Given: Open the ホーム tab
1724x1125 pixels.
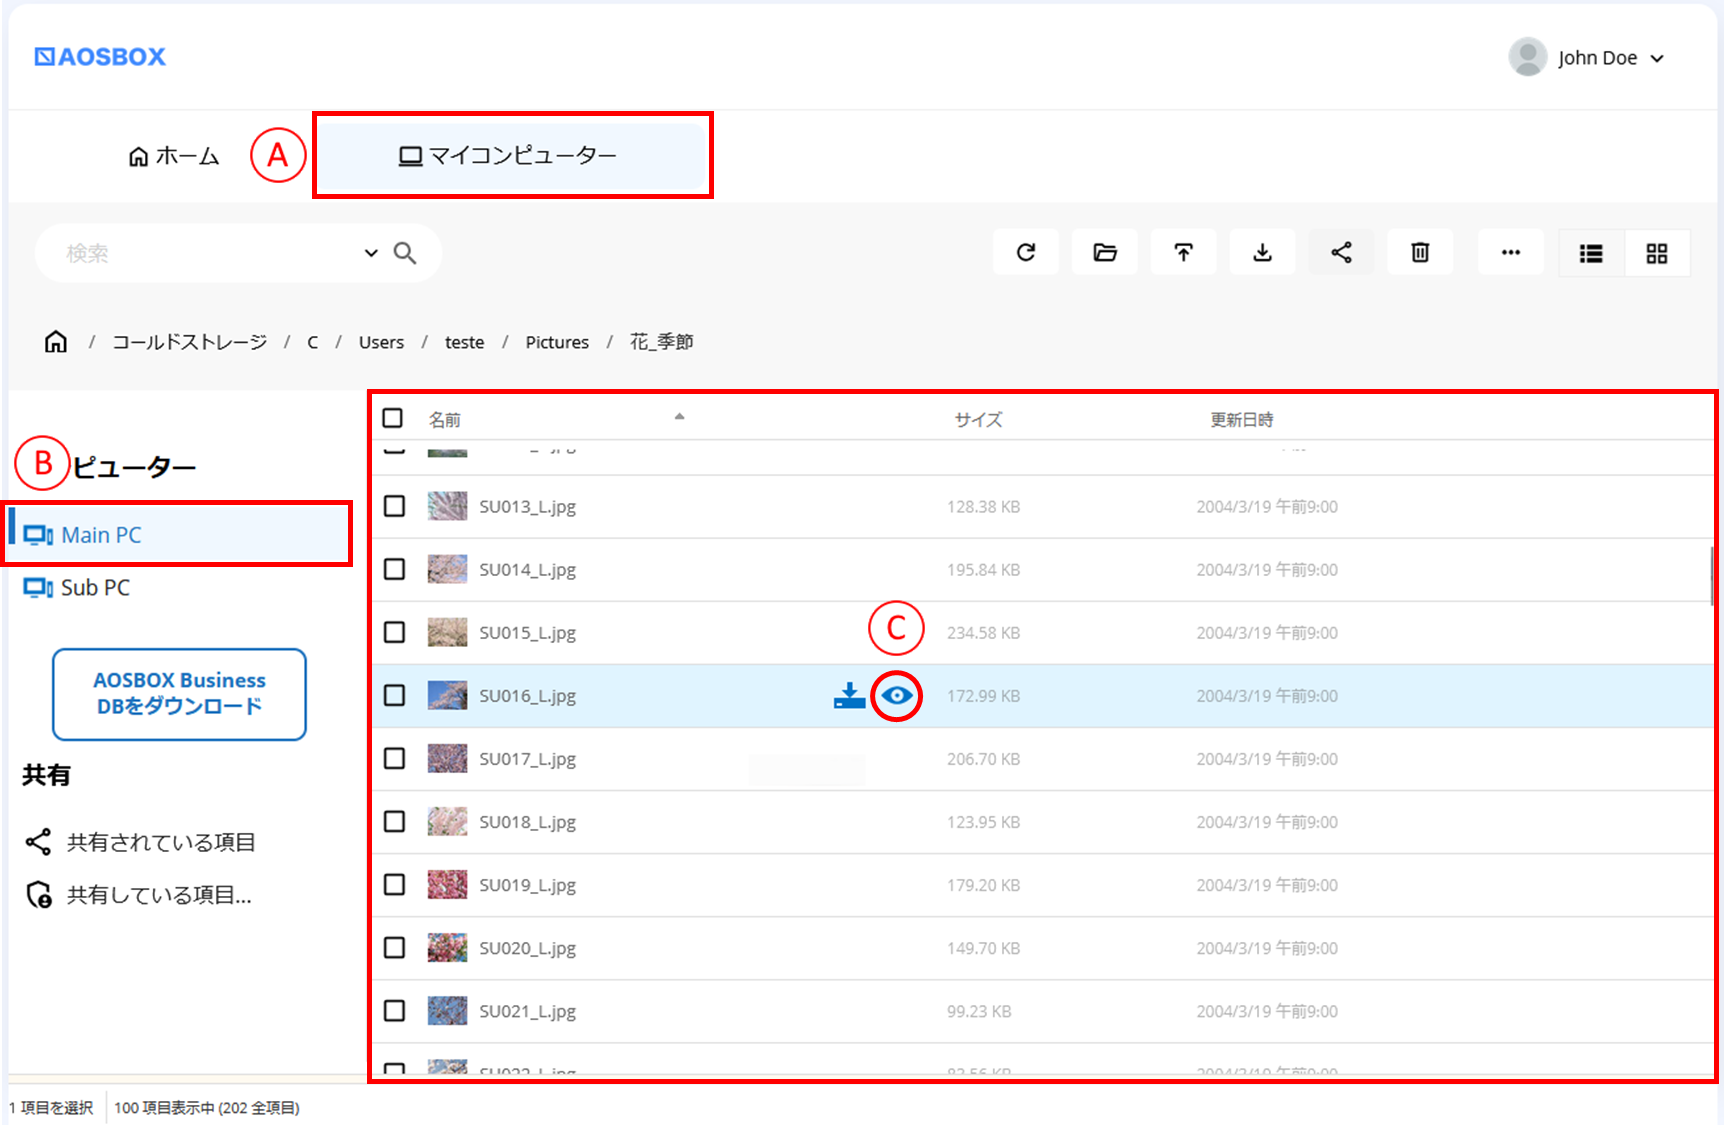Looking at the screenshot, I should point(174,156).
